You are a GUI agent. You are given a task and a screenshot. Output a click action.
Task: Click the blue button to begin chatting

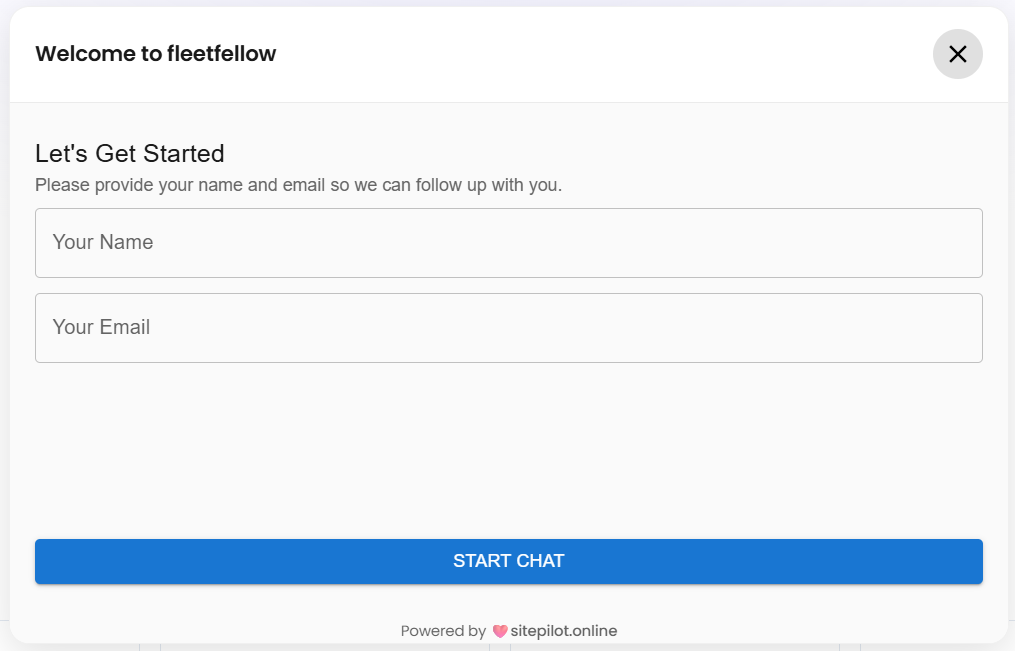point(508,561)
